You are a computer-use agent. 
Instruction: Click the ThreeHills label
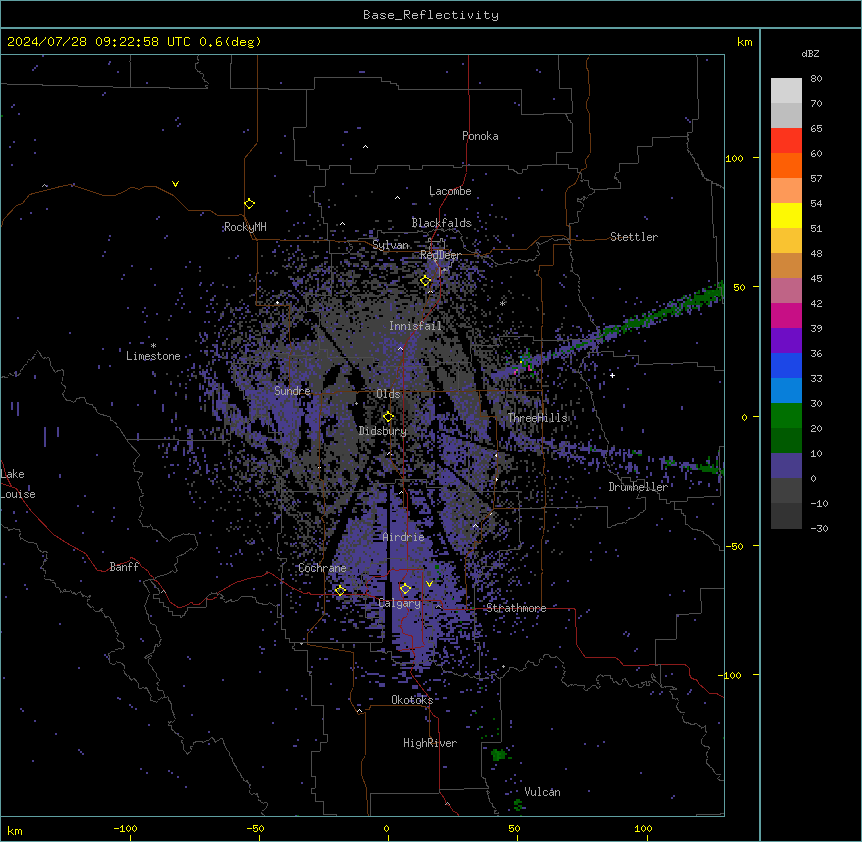point(537,418)
